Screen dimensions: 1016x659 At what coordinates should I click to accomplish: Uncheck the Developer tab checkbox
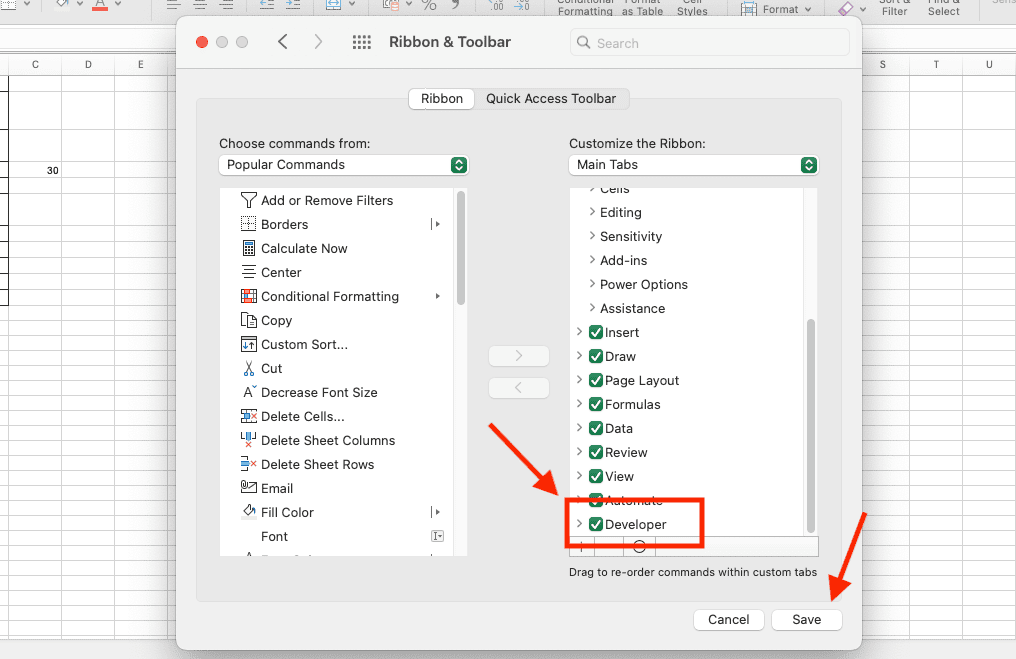point(596,524)
